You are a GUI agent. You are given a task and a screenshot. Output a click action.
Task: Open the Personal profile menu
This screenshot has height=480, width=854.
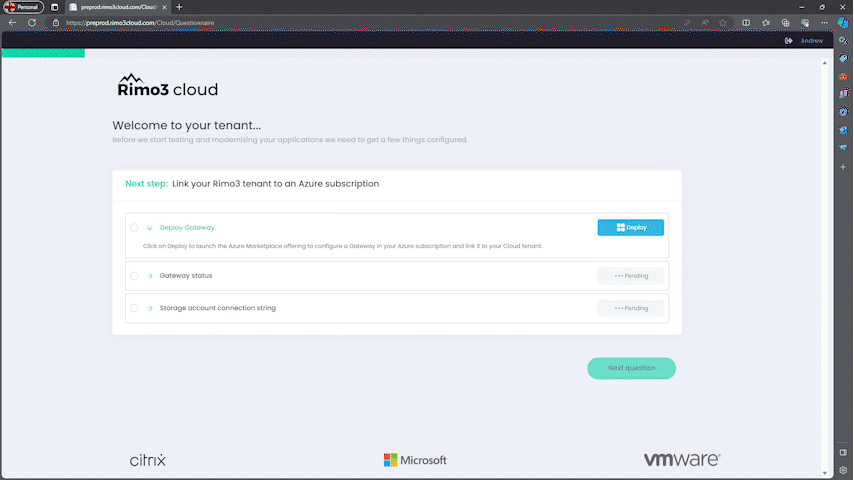pyautogui.click(x=23, y=7)
